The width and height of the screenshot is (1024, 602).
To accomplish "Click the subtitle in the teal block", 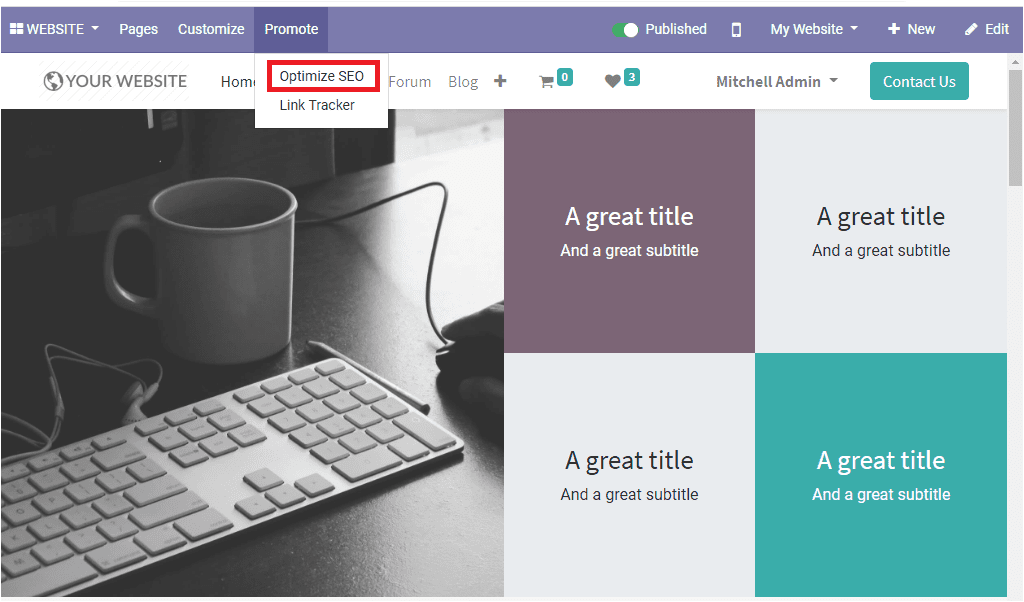I will tap(881, 495).
